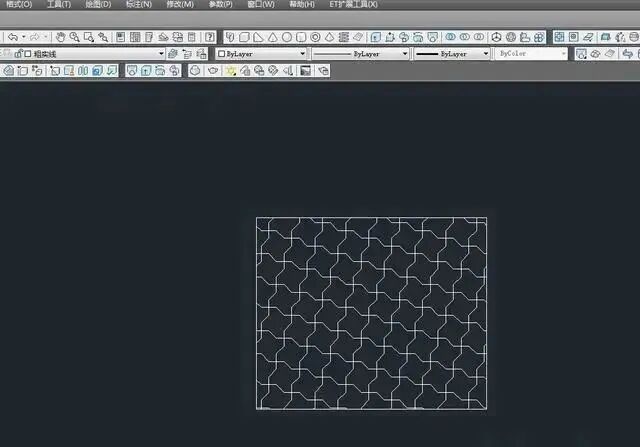Viewport: 640px width, 447px height.
Task: Open the QuickCalc calculator icon
Action: (x=191, y=37)
